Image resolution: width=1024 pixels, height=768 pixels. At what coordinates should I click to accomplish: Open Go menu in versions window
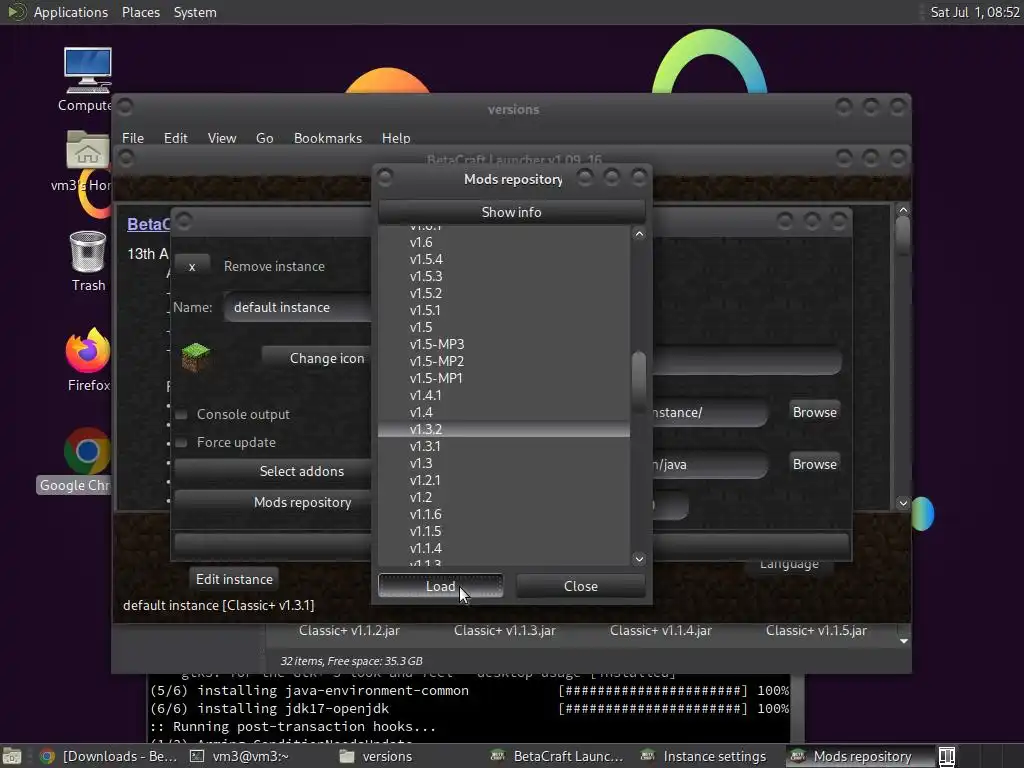264,138
